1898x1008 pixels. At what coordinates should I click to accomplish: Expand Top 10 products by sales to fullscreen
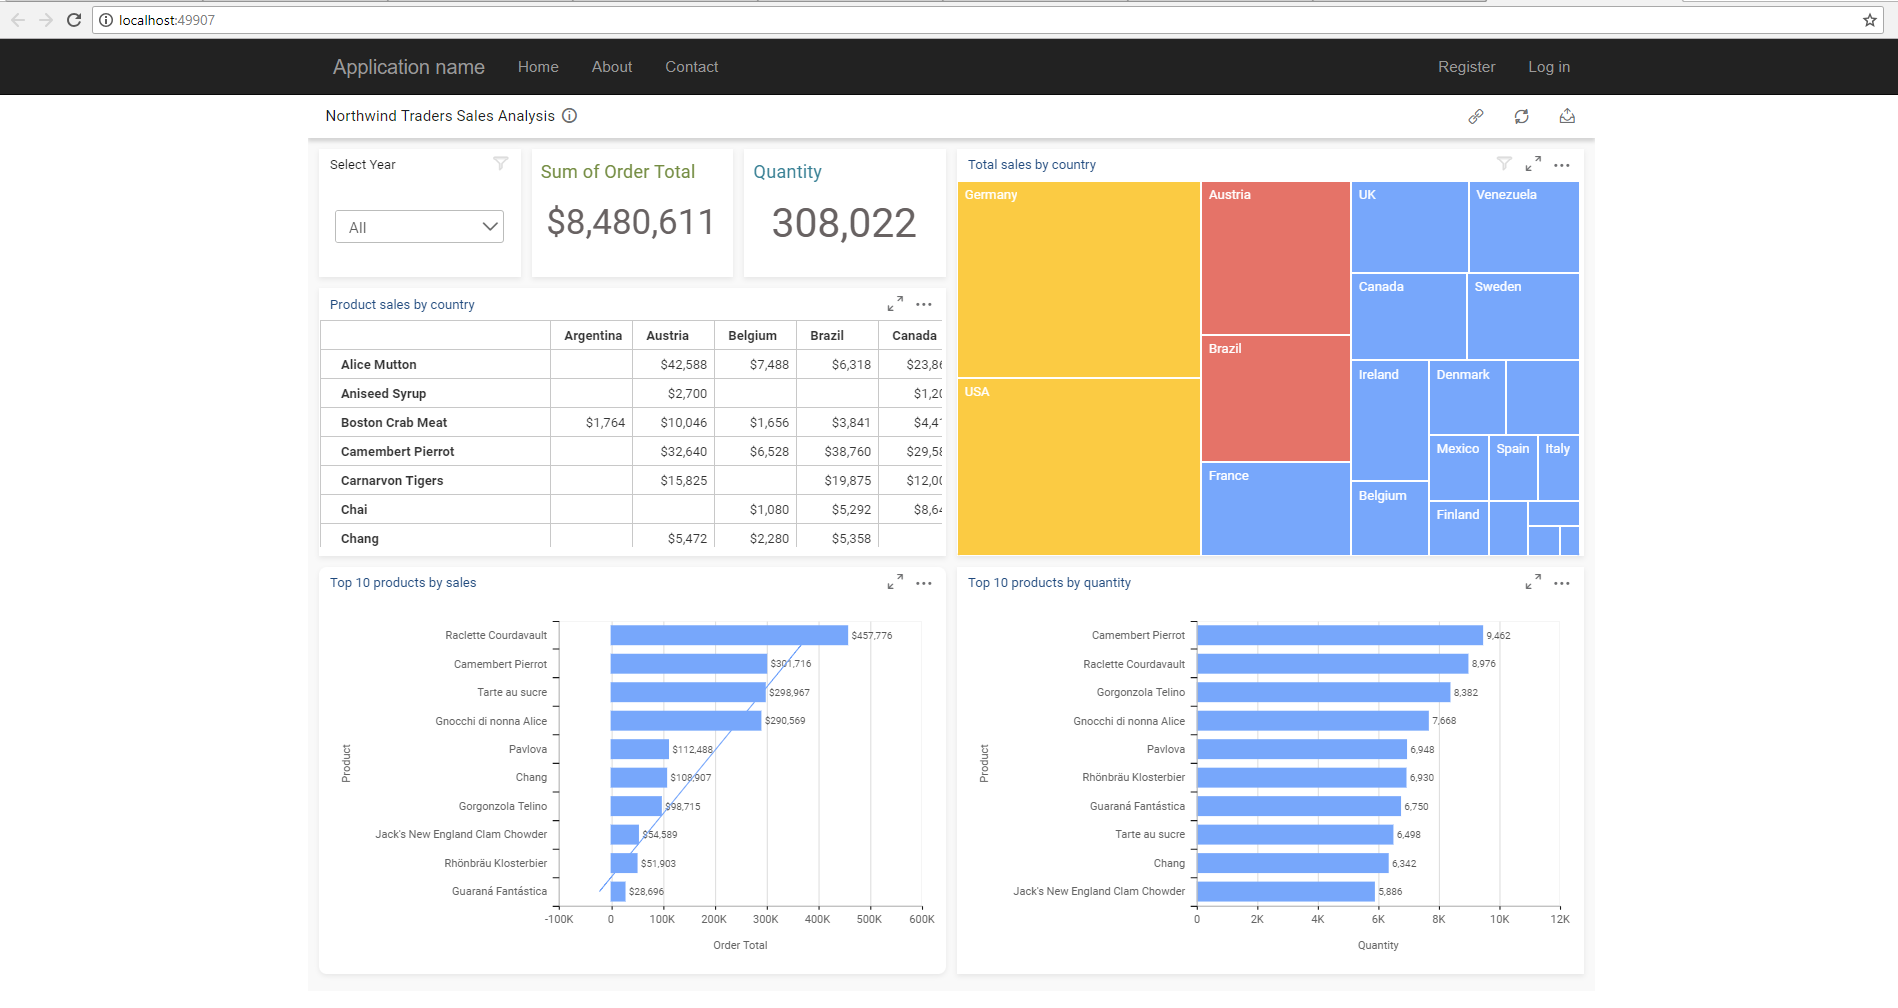pyautogui.click(x=895, y=582)
